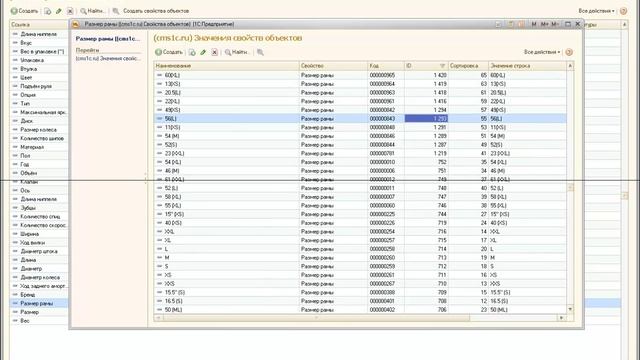Select the Материал item in background list

pyautogui.click(x=39, y=147)
